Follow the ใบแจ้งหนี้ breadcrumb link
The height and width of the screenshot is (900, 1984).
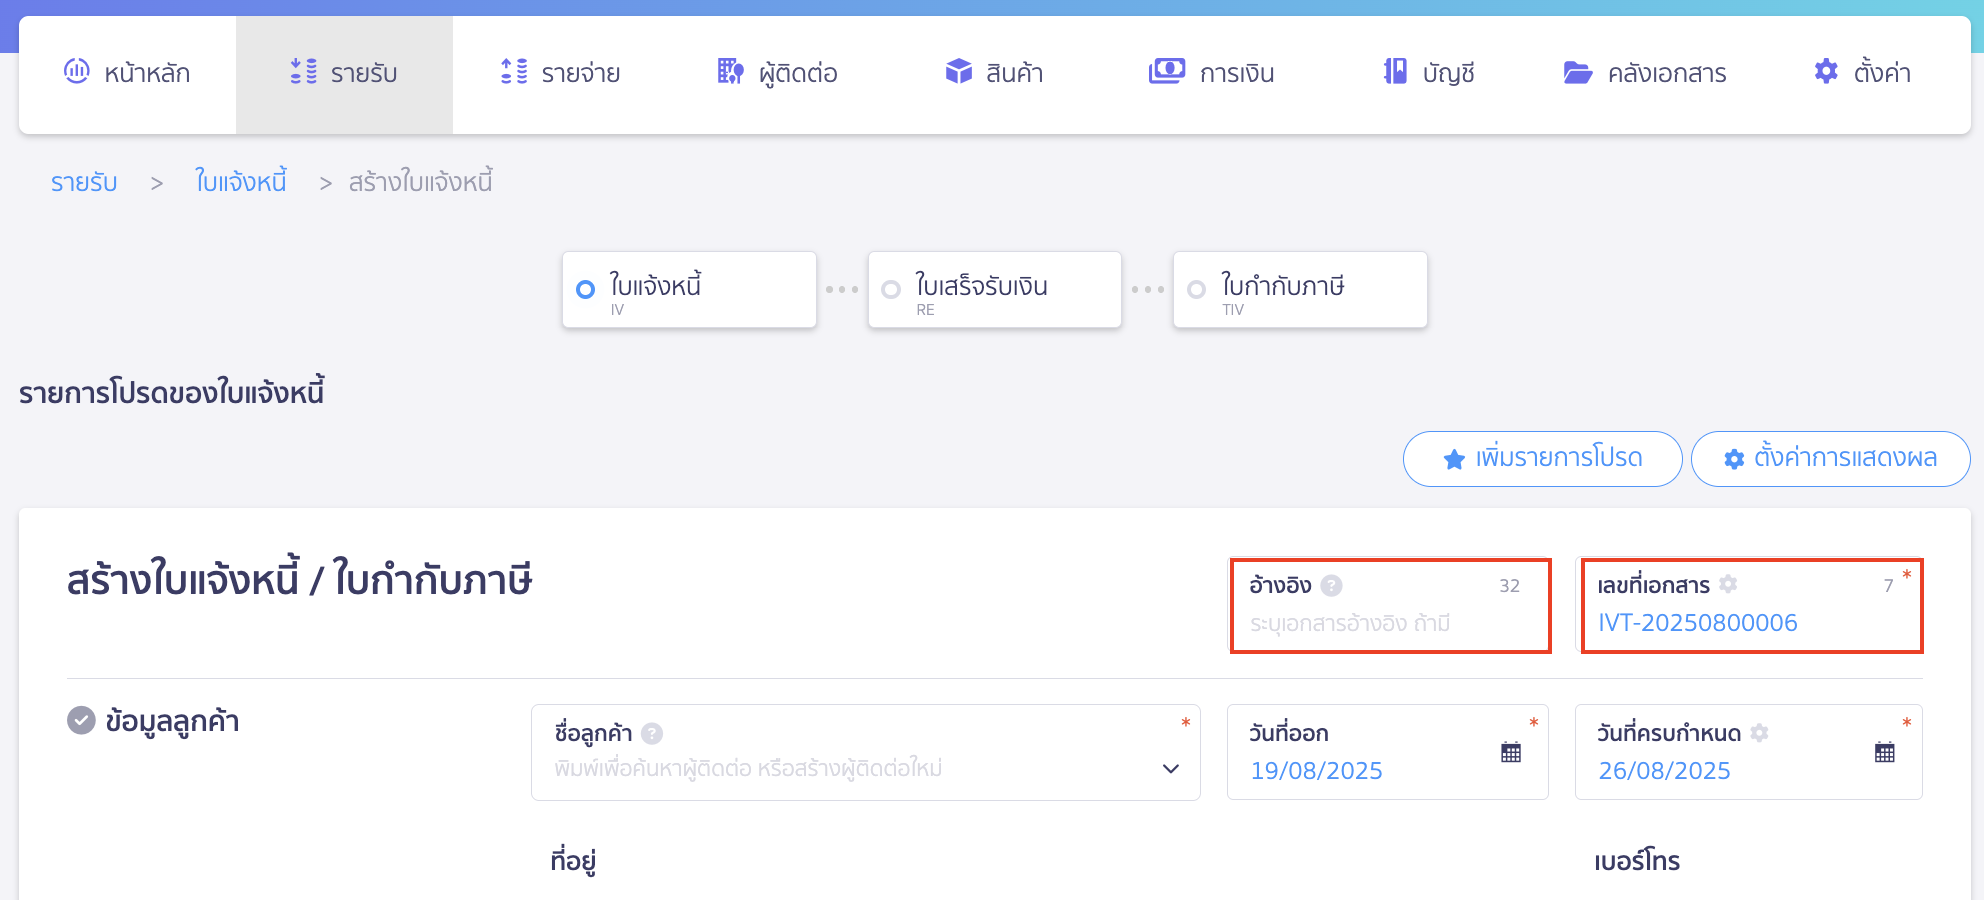tap(240, 182)
